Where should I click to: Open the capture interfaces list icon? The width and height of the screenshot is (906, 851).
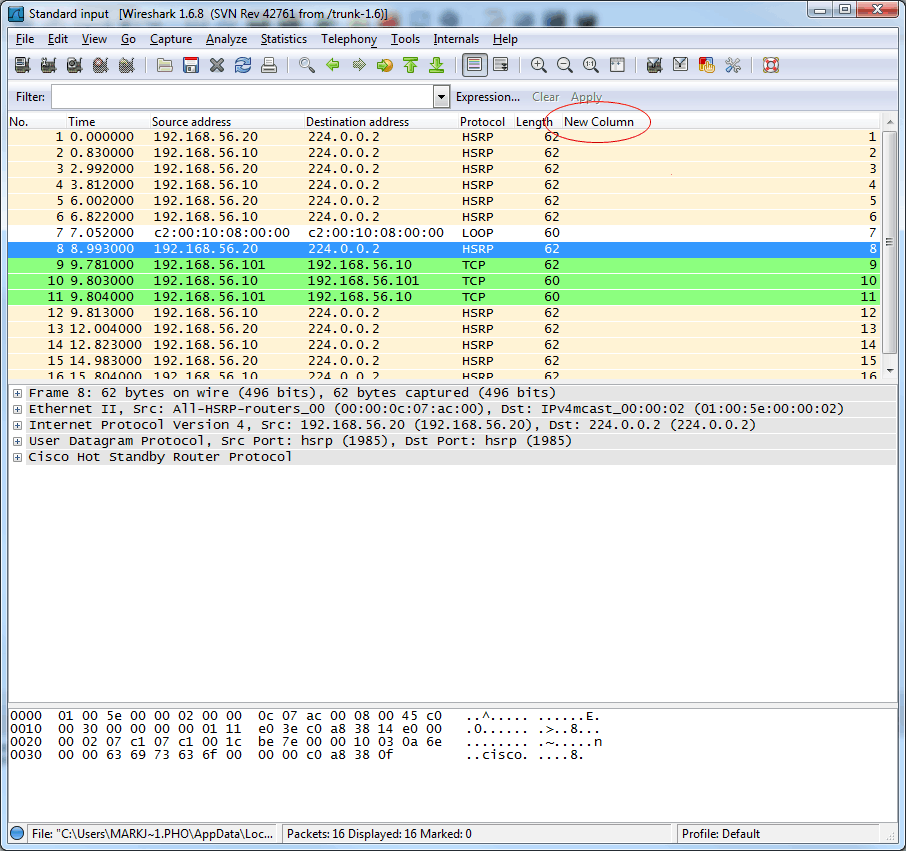(x=23, y=65)
